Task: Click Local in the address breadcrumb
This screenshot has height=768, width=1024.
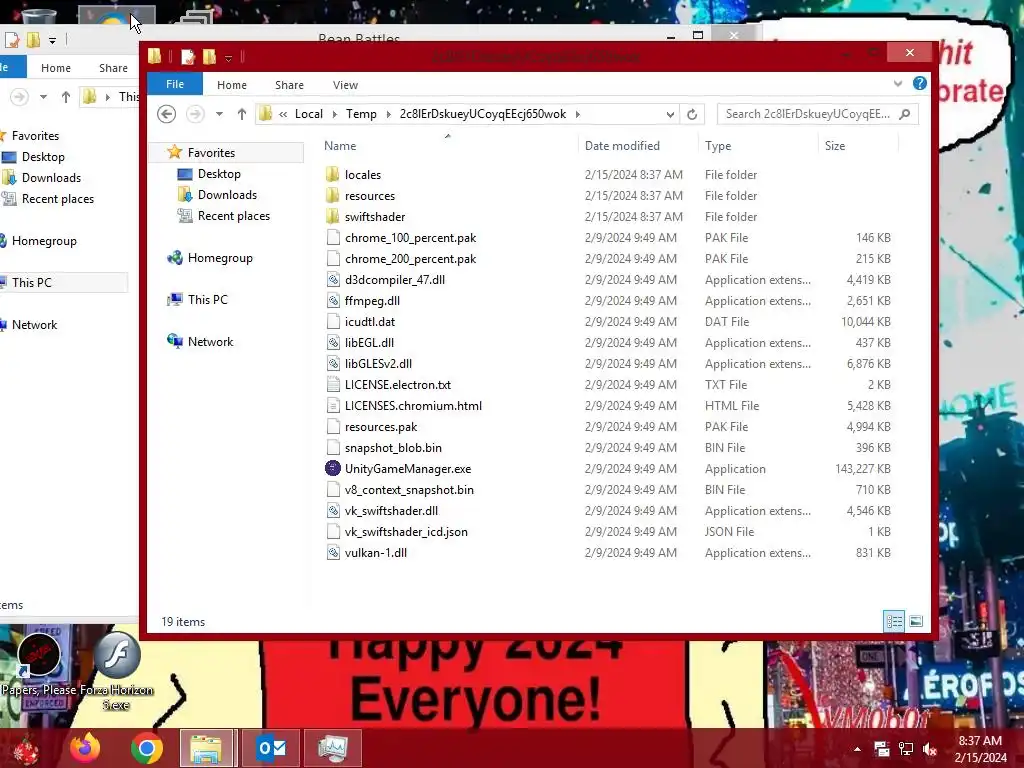Action: tap(308, 114)
